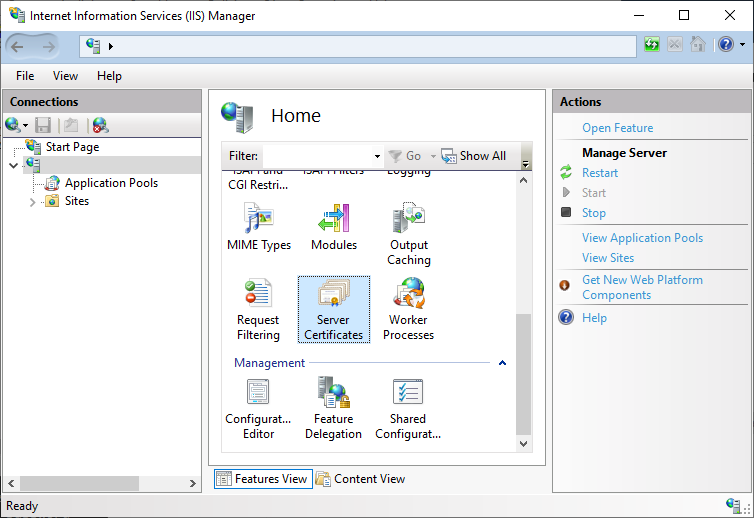Image resolution: width=754 pixels, height=518 pixels.
Task: Click Restart in the Actions pane
Action: point(600,173)
